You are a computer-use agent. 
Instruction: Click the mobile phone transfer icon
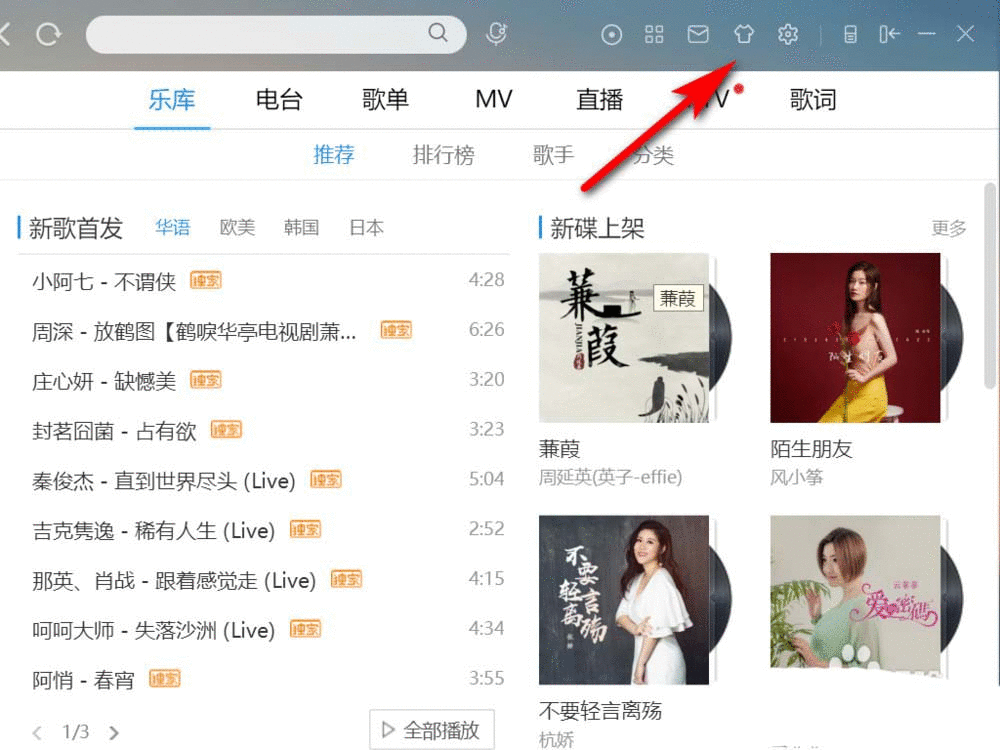click(849, 33)
